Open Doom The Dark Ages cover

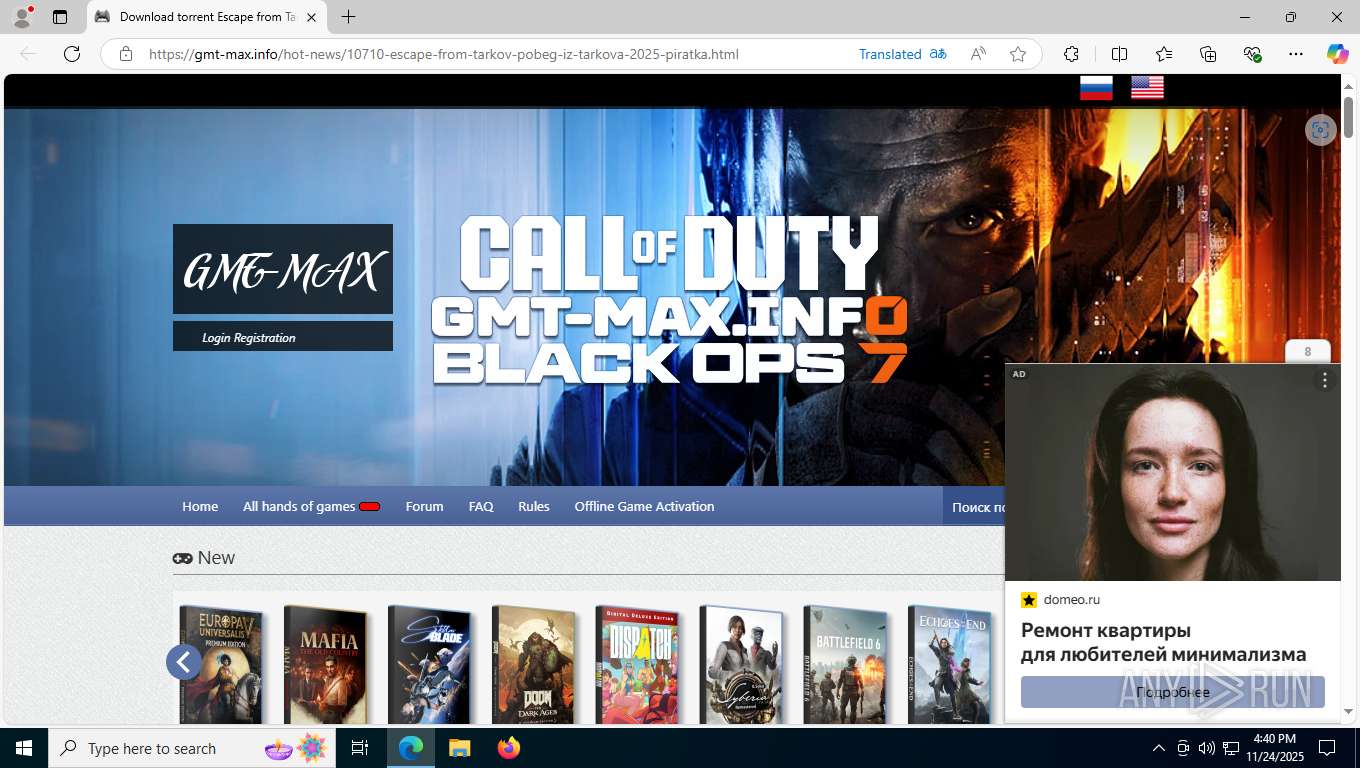[533, 665]
